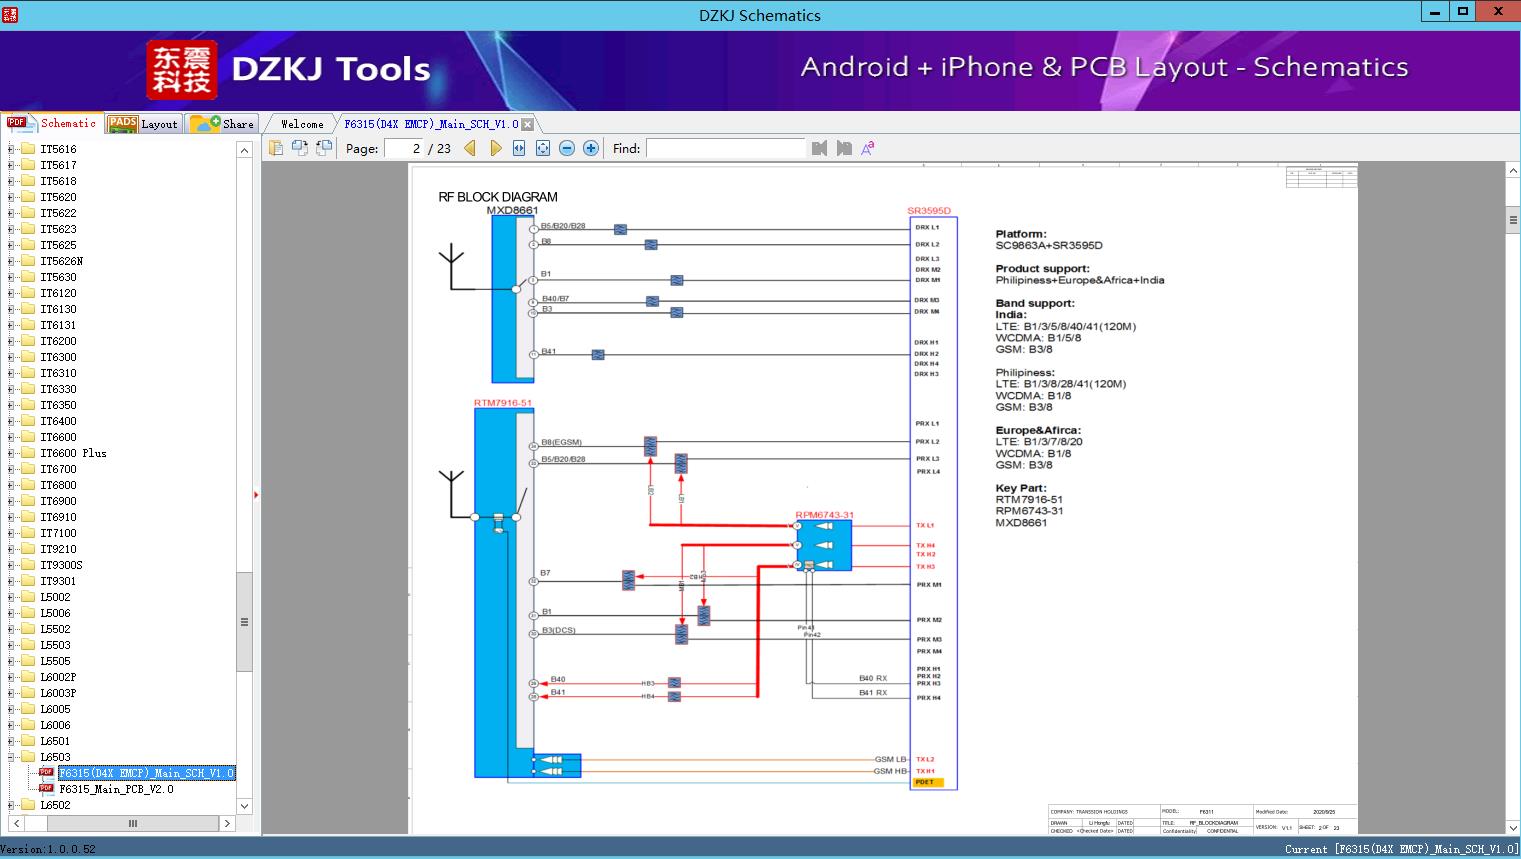Switch to the Layout tab
The image size is (1521, 859).
[x=143, y=124]
